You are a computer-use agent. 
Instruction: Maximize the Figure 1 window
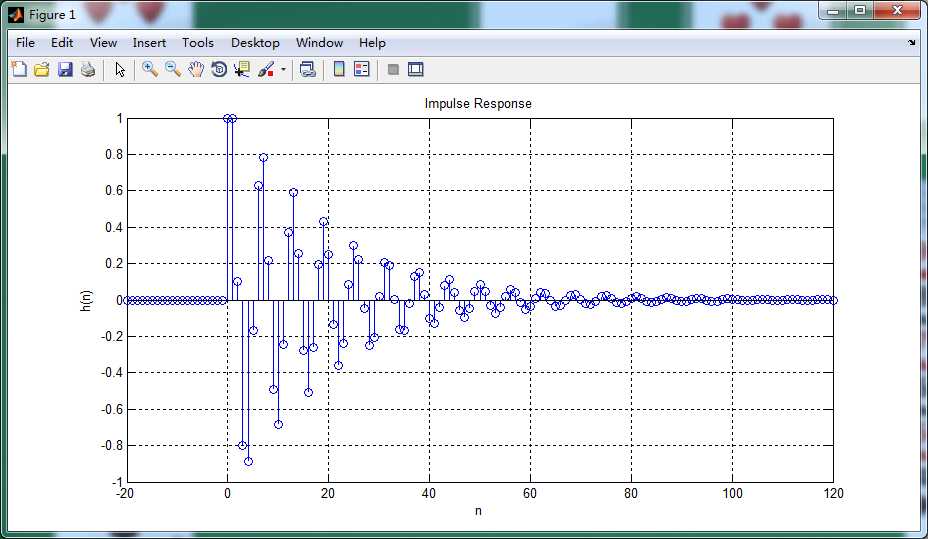tap(860, 11)
